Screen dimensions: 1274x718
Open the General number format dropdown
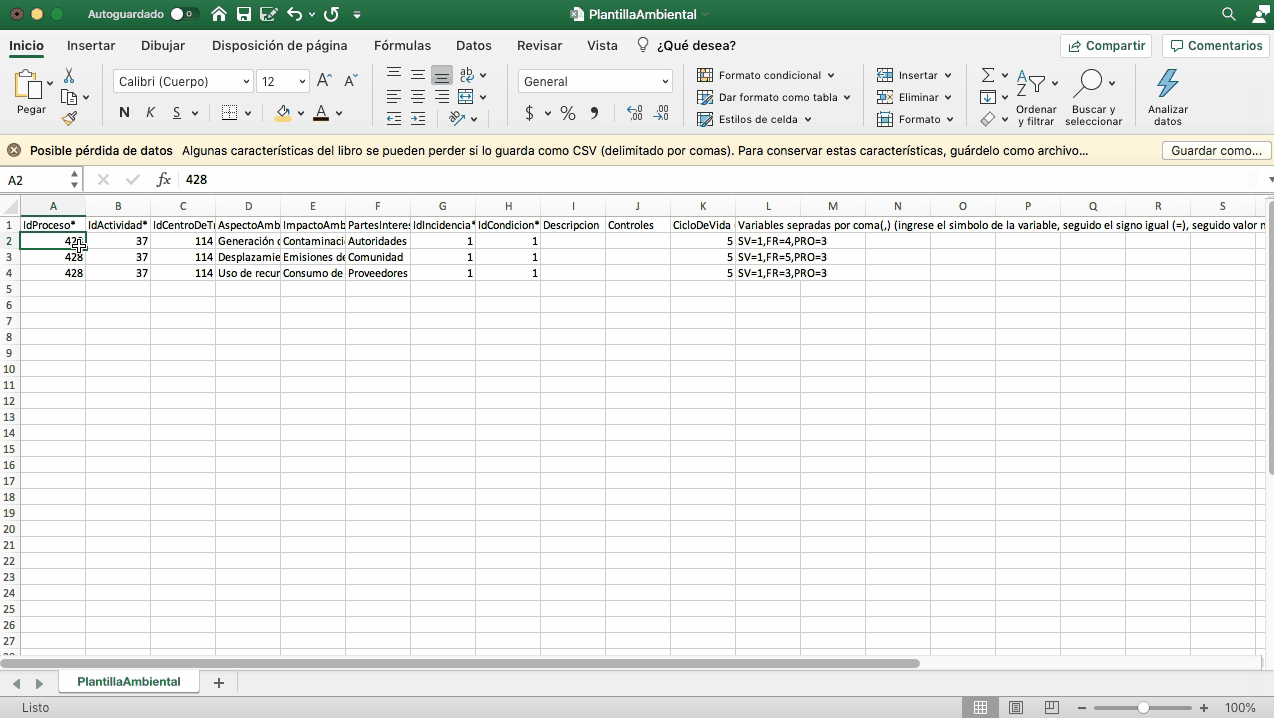point(595,81)
